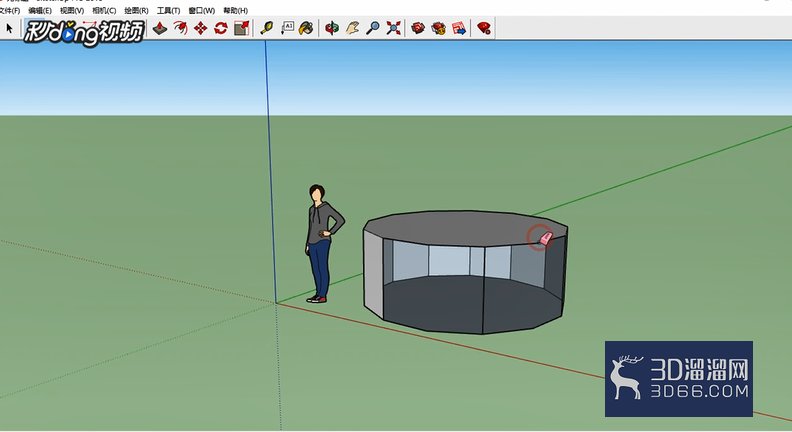Activate the Orbit camera tool
The width and height of the screenshot is (792, 432).
(332, 28)
